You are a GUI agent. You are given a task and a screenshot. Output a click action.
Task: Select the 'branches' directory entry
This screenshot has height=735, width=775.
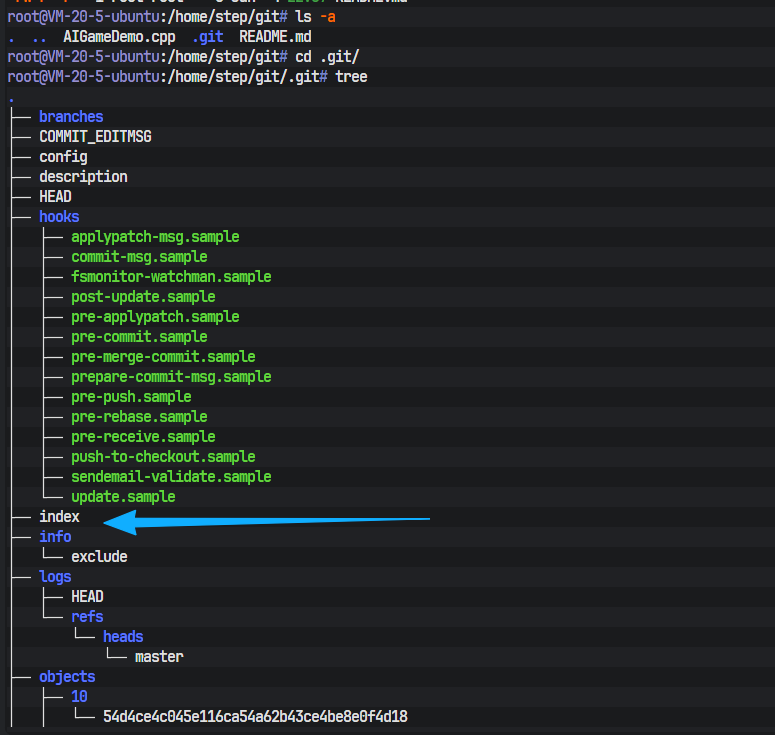tap(71, 117)
